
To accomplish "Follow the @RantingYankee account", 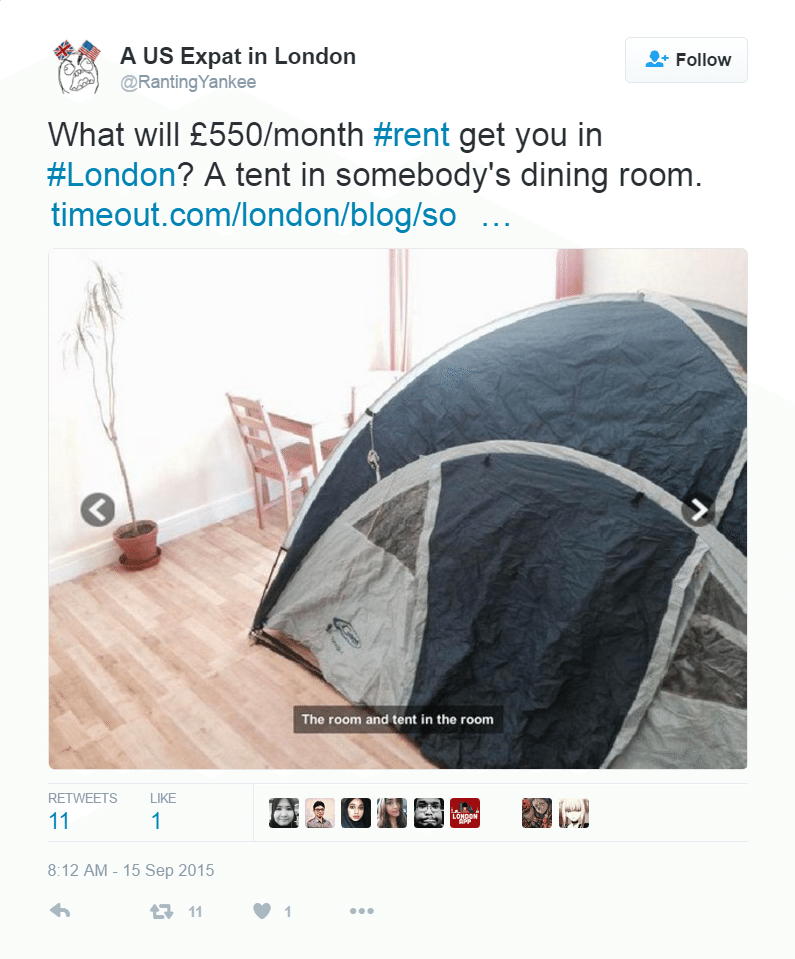I will point(686,60).
